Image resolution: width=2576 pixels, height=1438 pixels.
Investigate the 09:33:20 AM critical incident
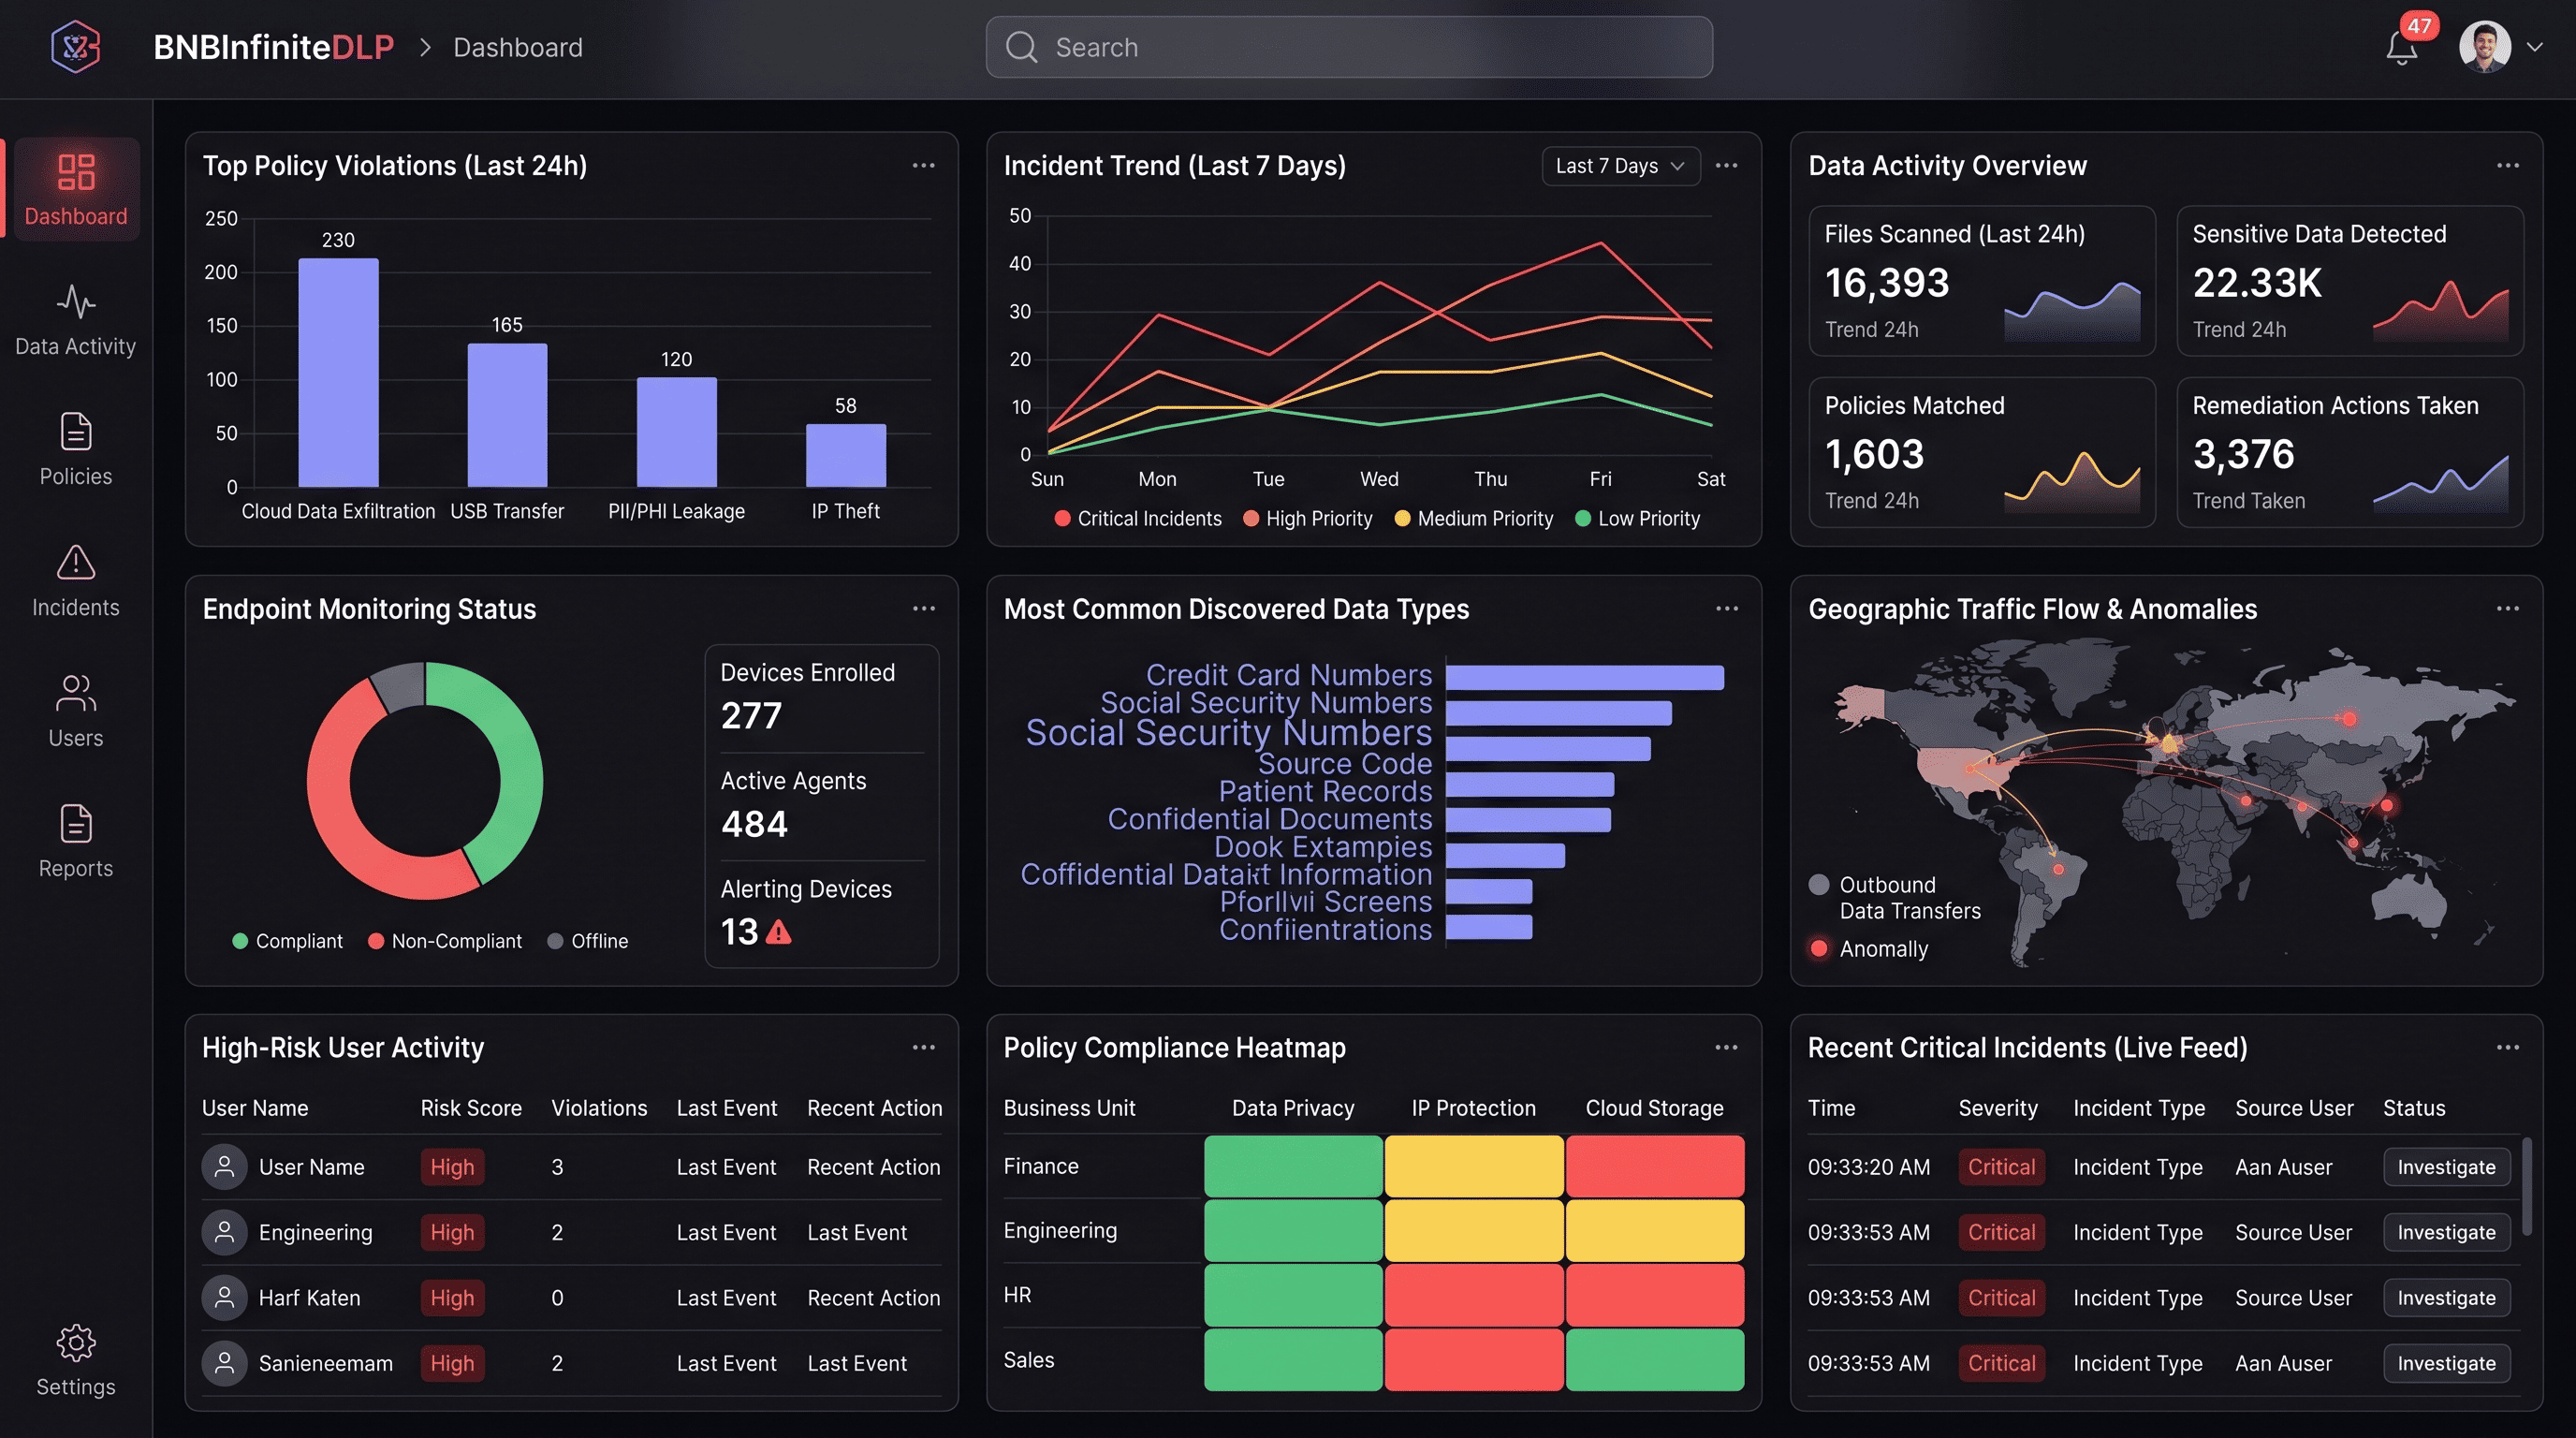(2445, 1167)
